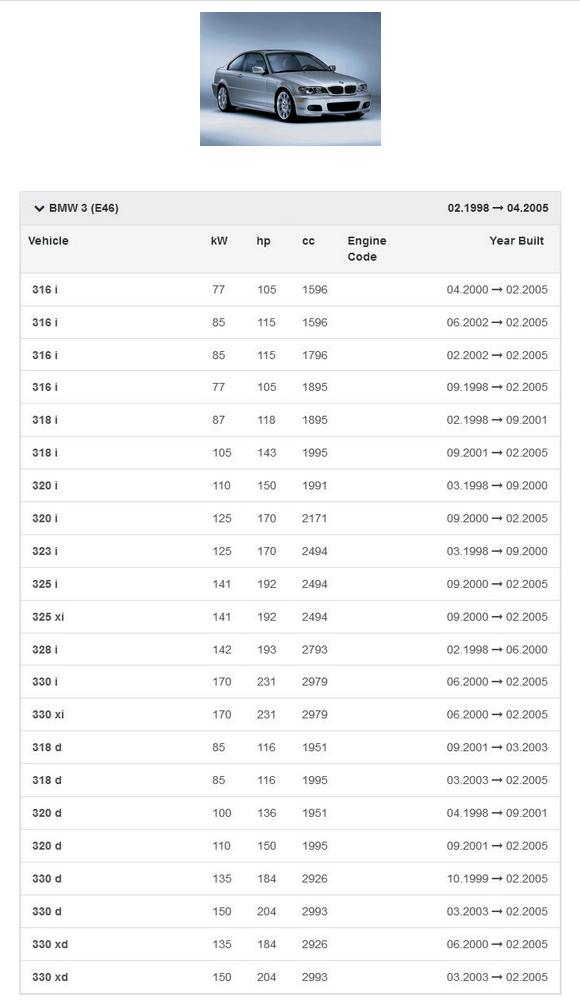Screen dimensions: 580x1003
Task: Select the 320 i 2171cc row
Action: tap(290, 519)
